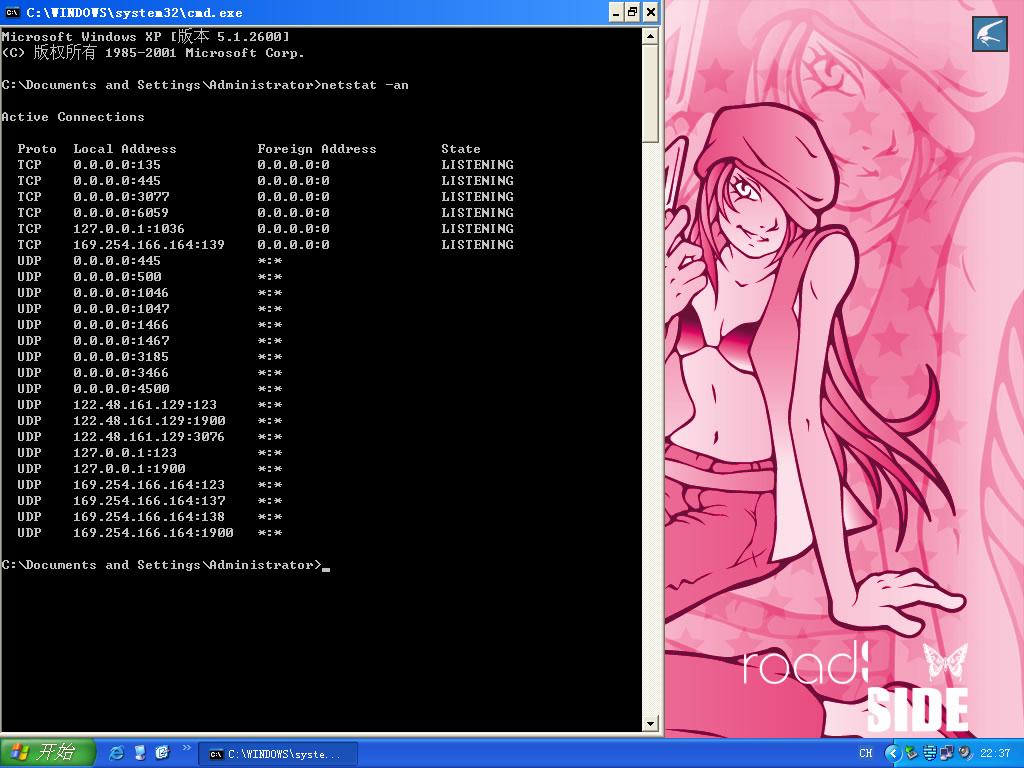Launch Internet Explorer from Quick Launch
Screen dimensions: 1024x768
(116, 753)
